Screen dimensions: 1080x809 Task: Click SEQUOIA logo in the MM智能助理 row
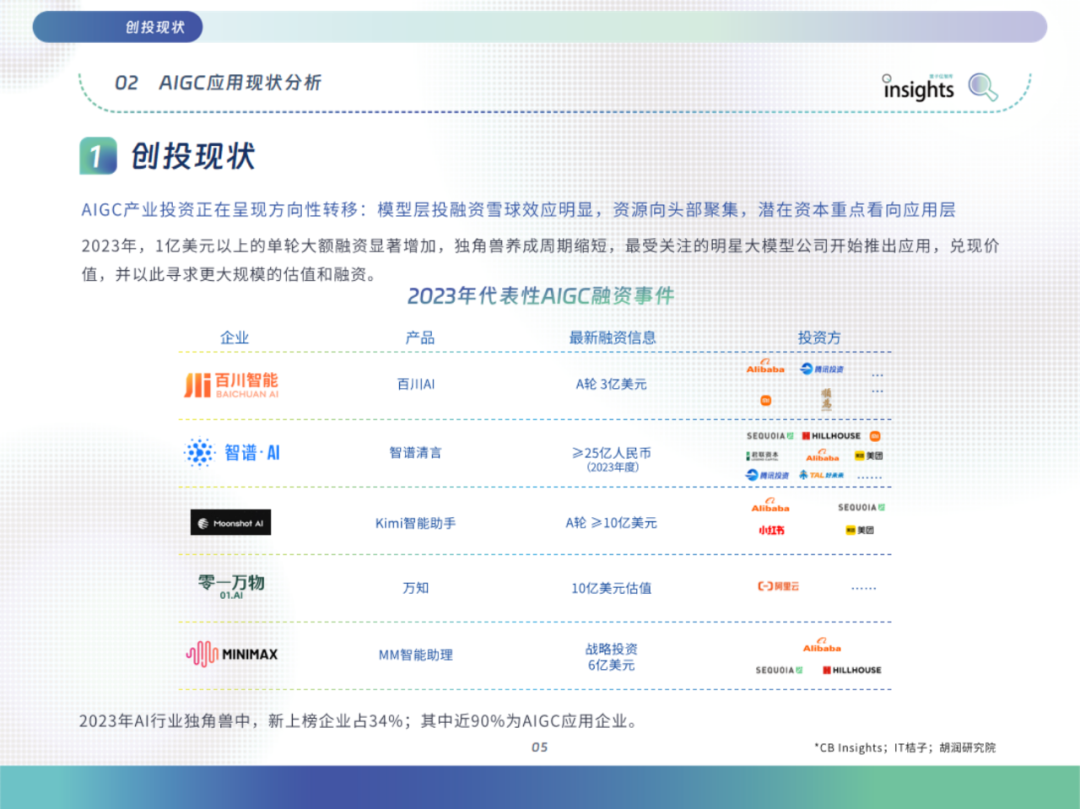tap(779, 670)
